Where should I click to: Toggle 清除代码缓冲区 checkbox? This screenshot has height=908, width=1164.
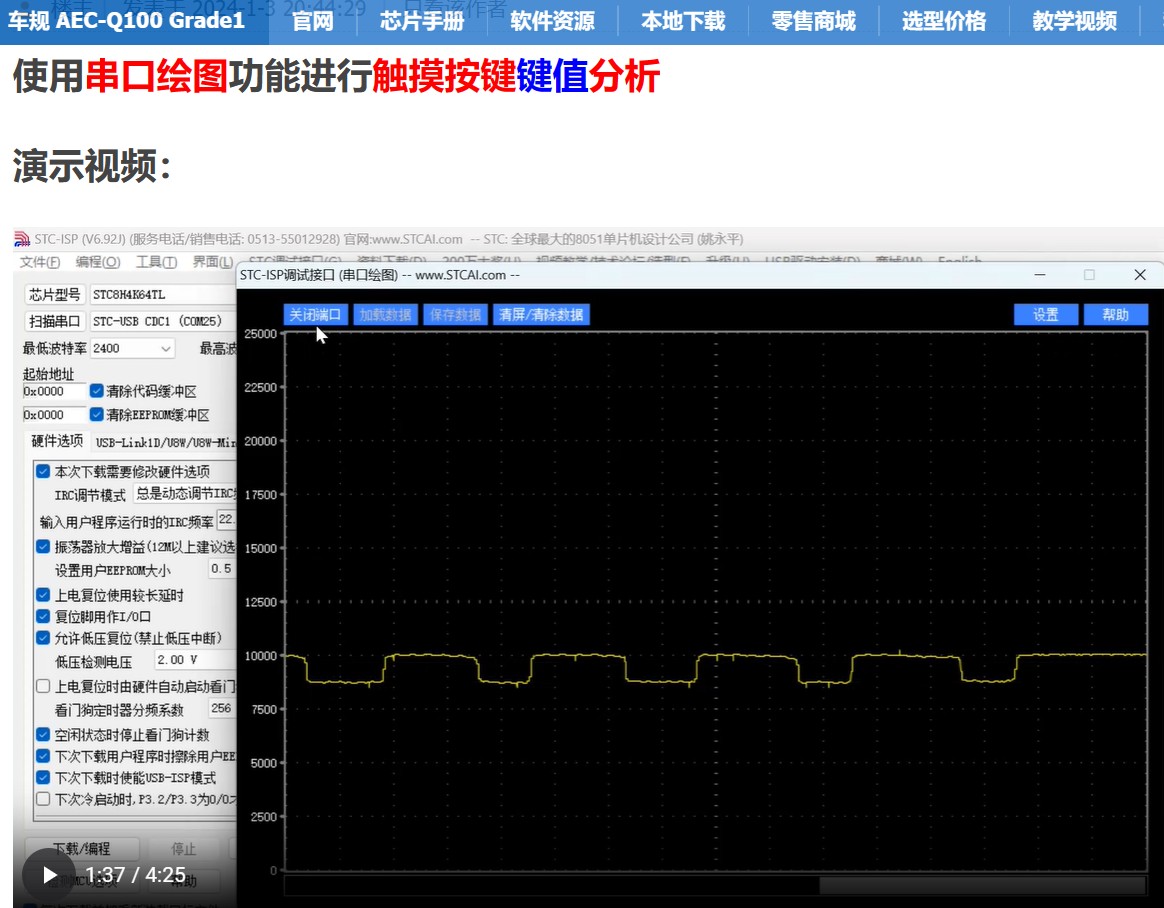97,391
